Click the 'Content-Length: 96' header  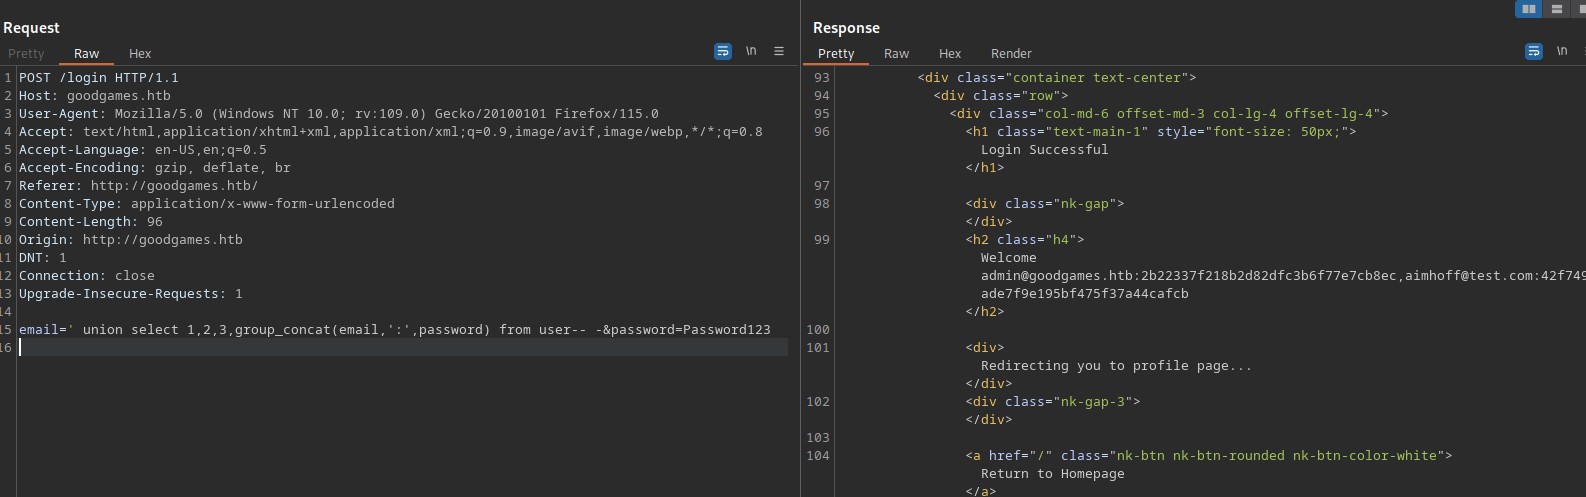[91, 222]
